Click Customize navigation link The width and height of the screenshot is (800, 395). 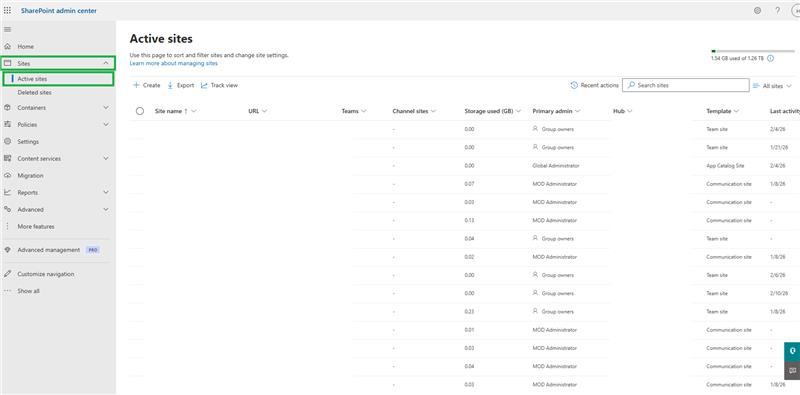coord(45,274)
